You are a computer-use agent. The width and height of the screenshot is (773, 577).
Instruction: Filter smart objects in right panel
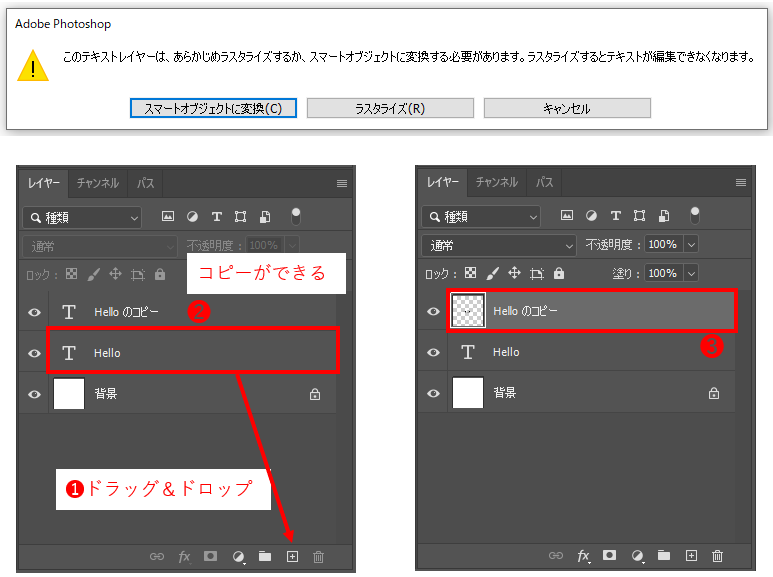[x=664, y=216]
